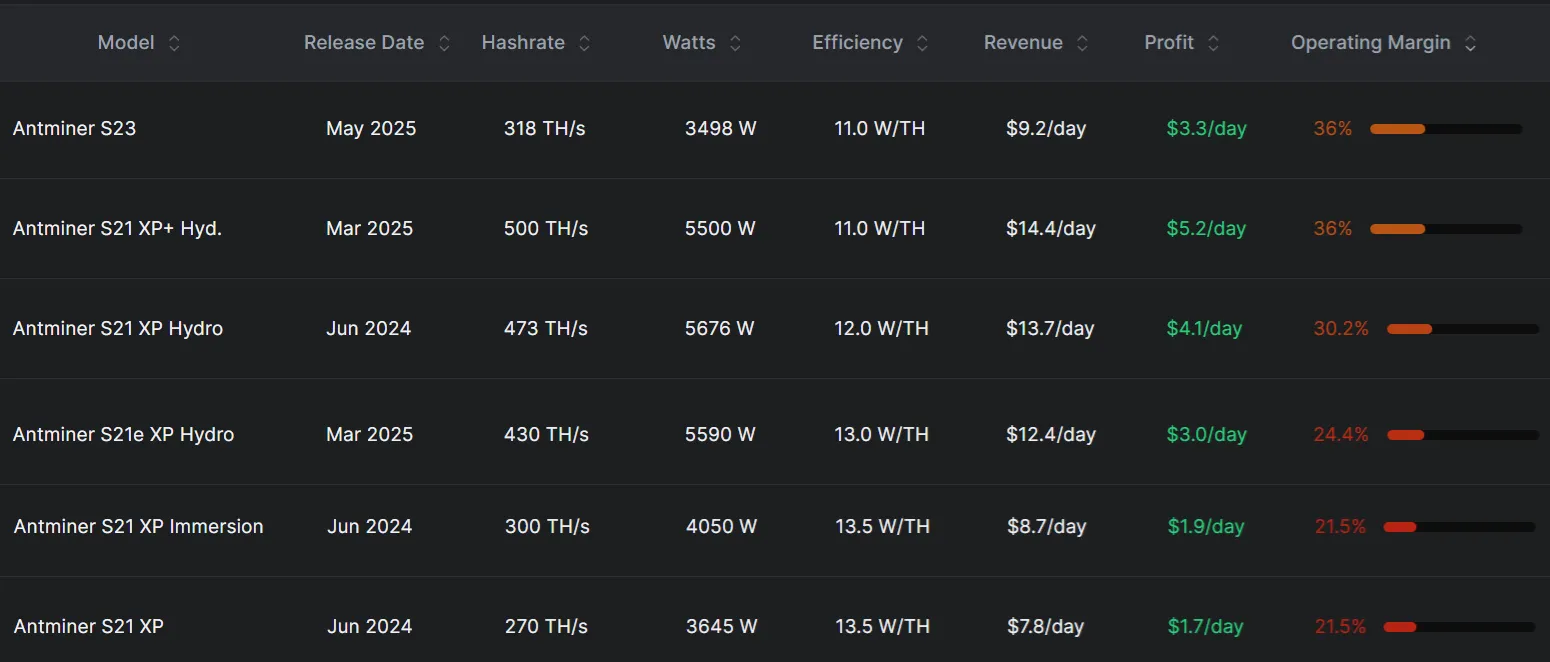Click the sort icon beside Profit header

(1212, 42)
